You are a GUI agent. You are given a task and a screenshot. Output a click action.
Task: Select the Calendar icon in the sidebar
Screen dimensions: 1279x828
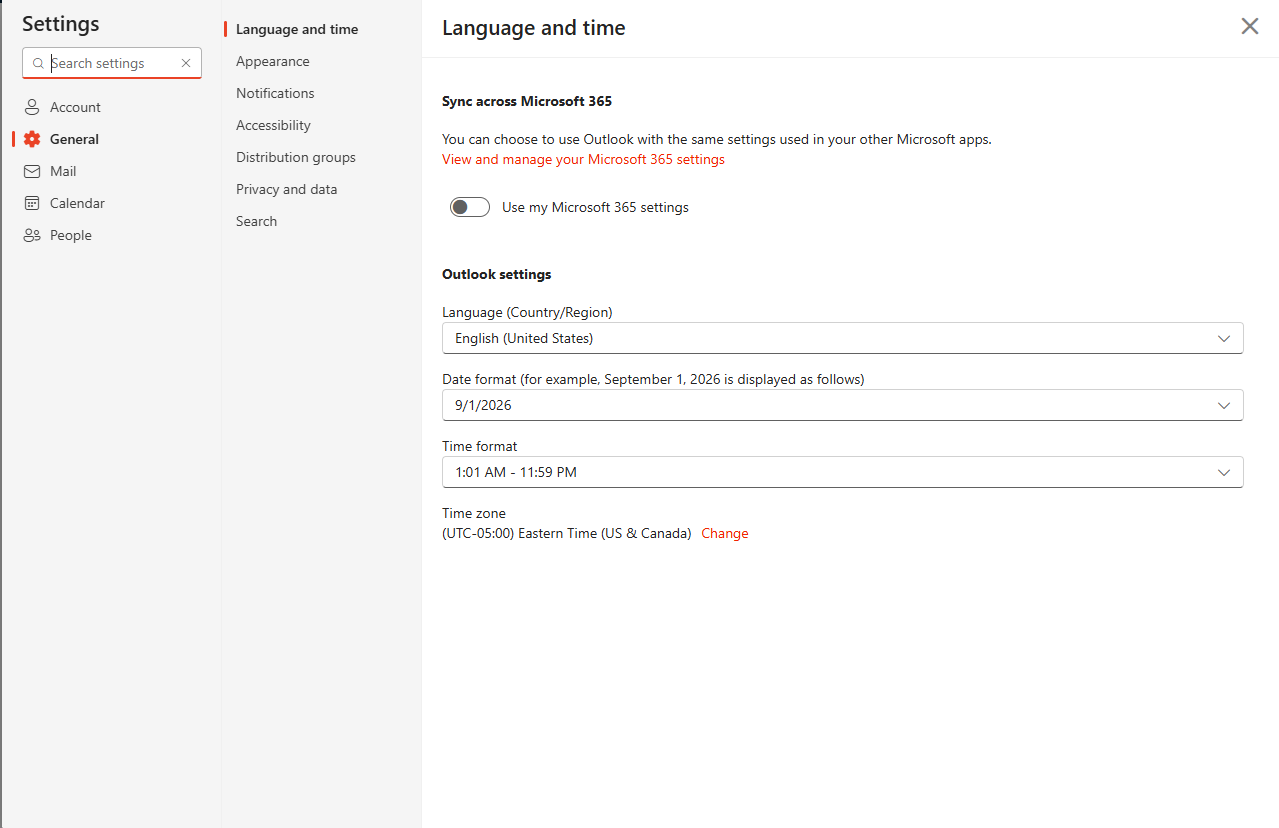click(33, 202)
